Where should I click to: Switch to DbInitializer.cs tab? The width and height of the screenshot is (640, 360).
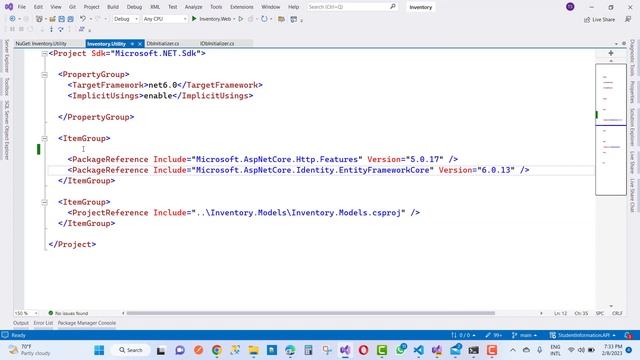162,43
